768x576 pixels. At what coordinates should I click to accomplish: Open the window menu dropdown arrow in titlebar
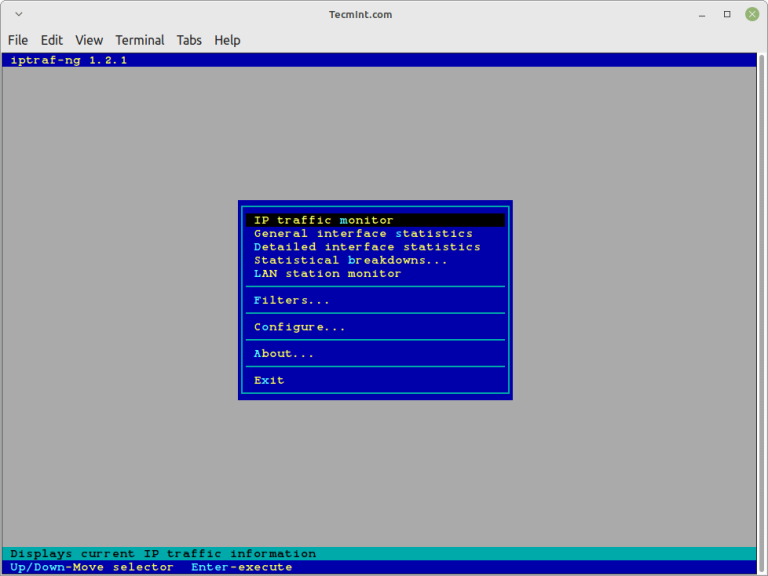(19, 14)
